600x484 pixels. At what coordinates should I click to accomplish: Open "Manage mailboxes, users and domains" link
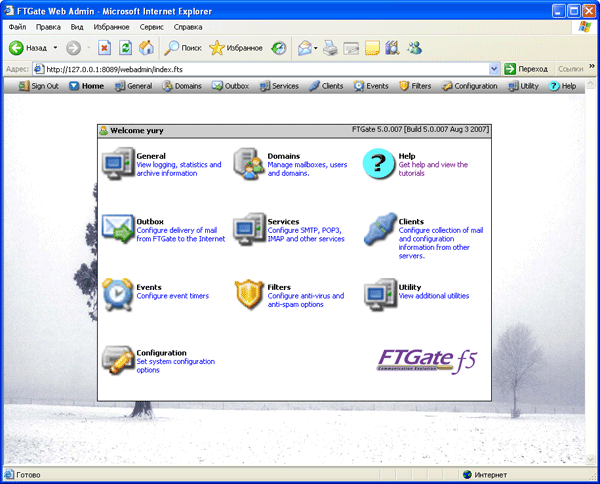[x=307, y=169]
